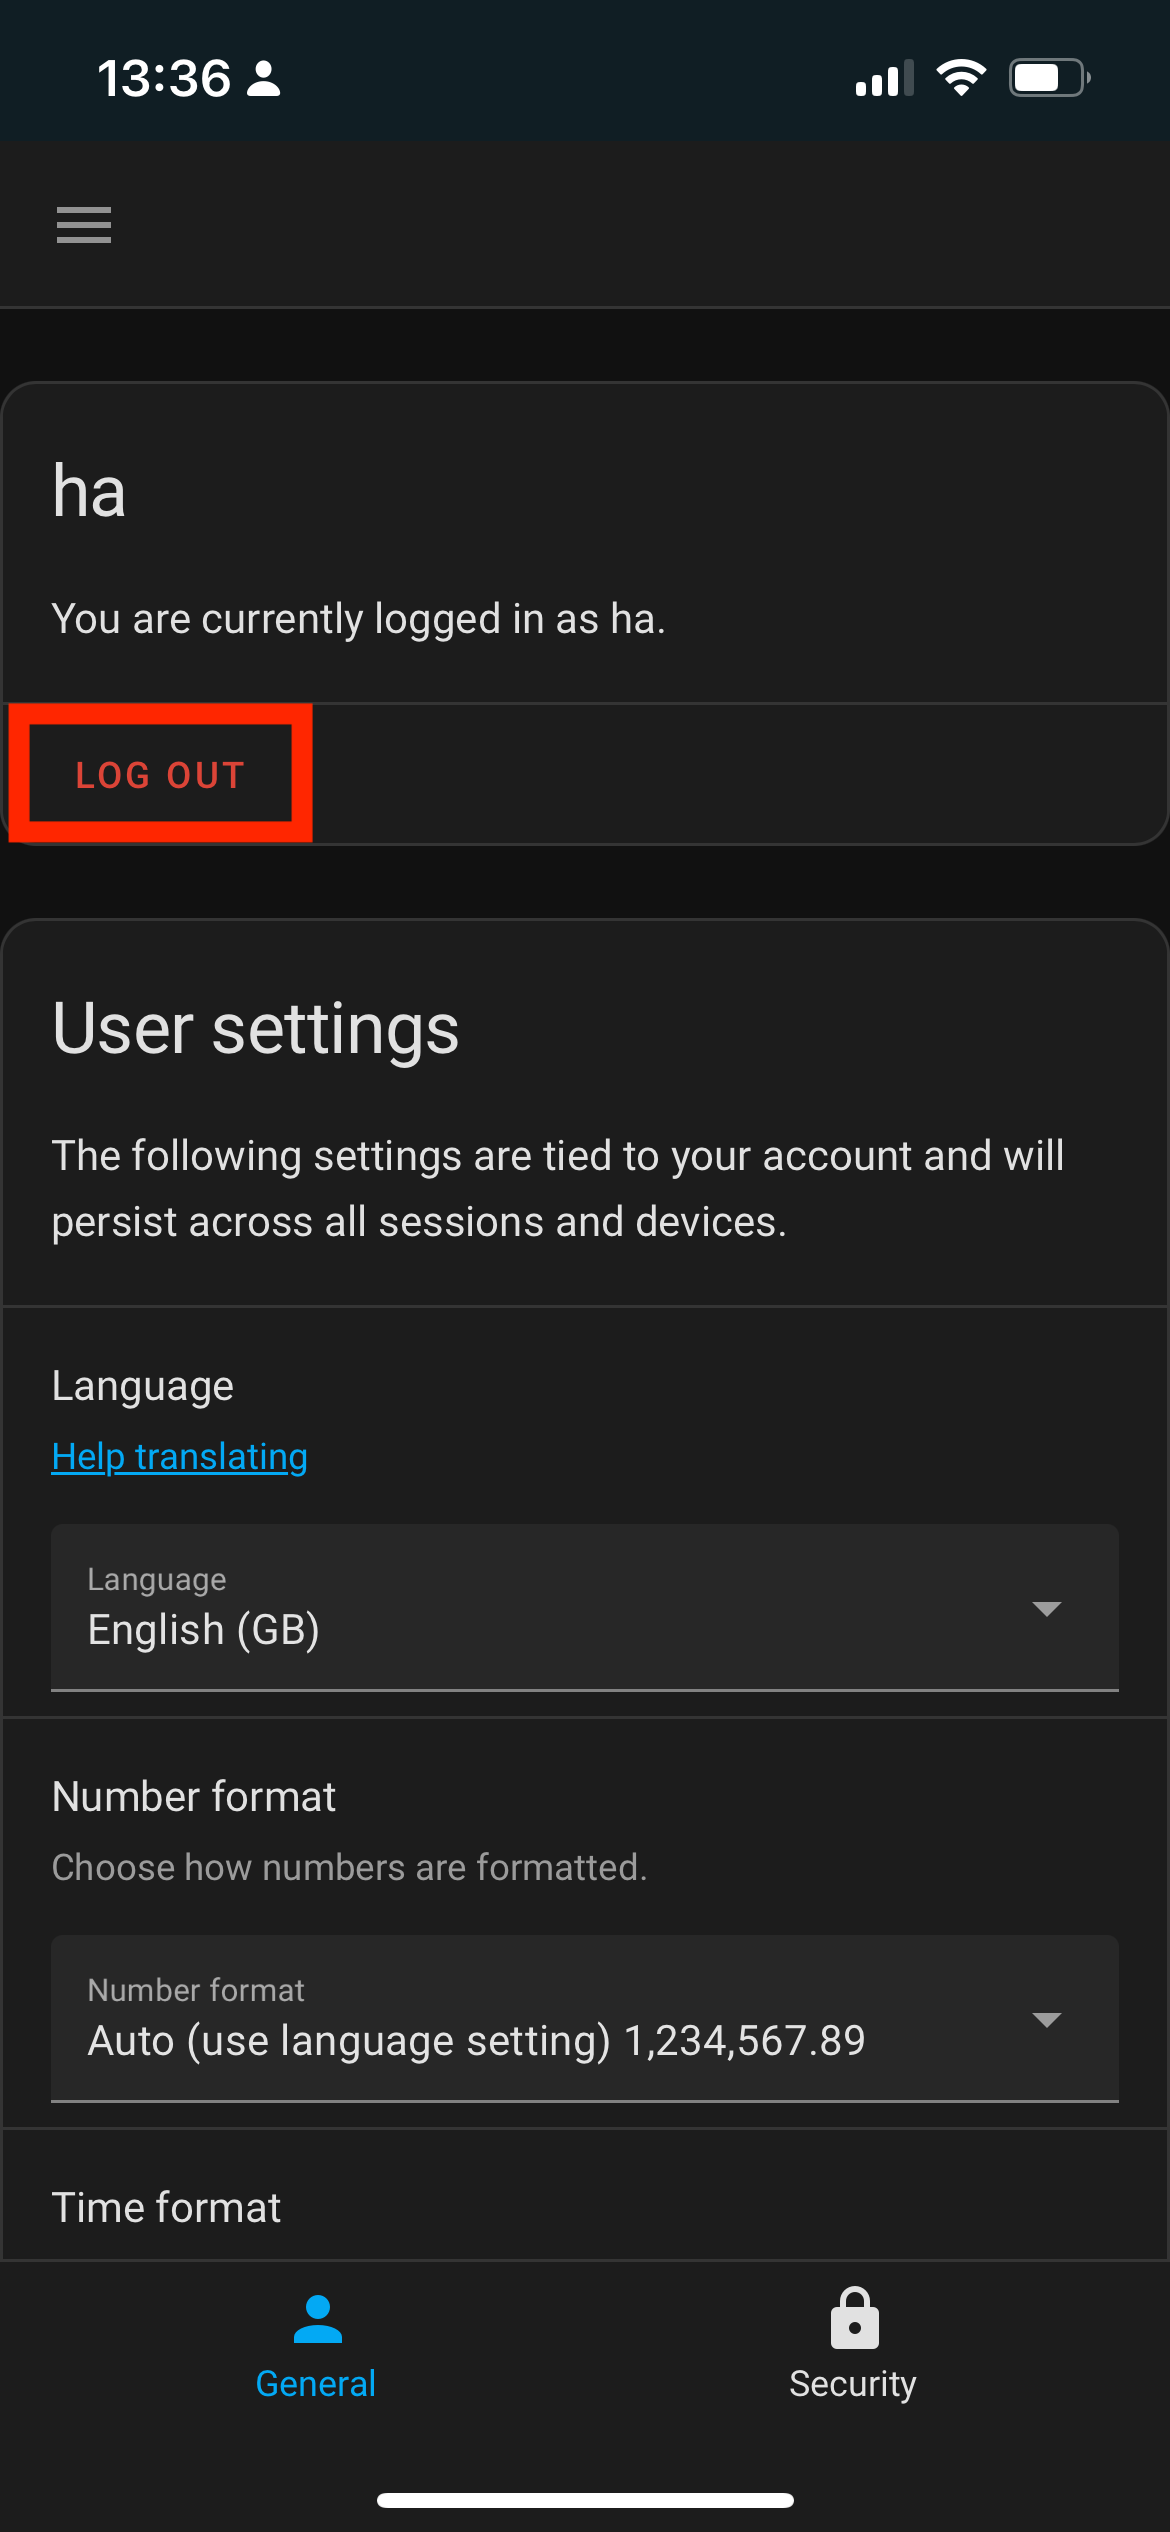This screenshot has width=1170, height=2532.
Task: Tap the Wi-Fi status icon
Action: (961, 78)
